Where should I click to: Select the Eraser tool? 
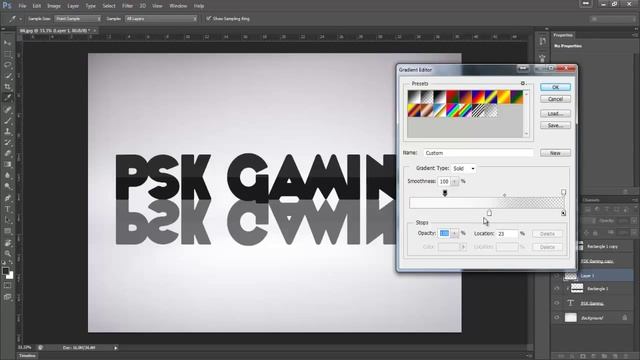click(x=7, y=153)
